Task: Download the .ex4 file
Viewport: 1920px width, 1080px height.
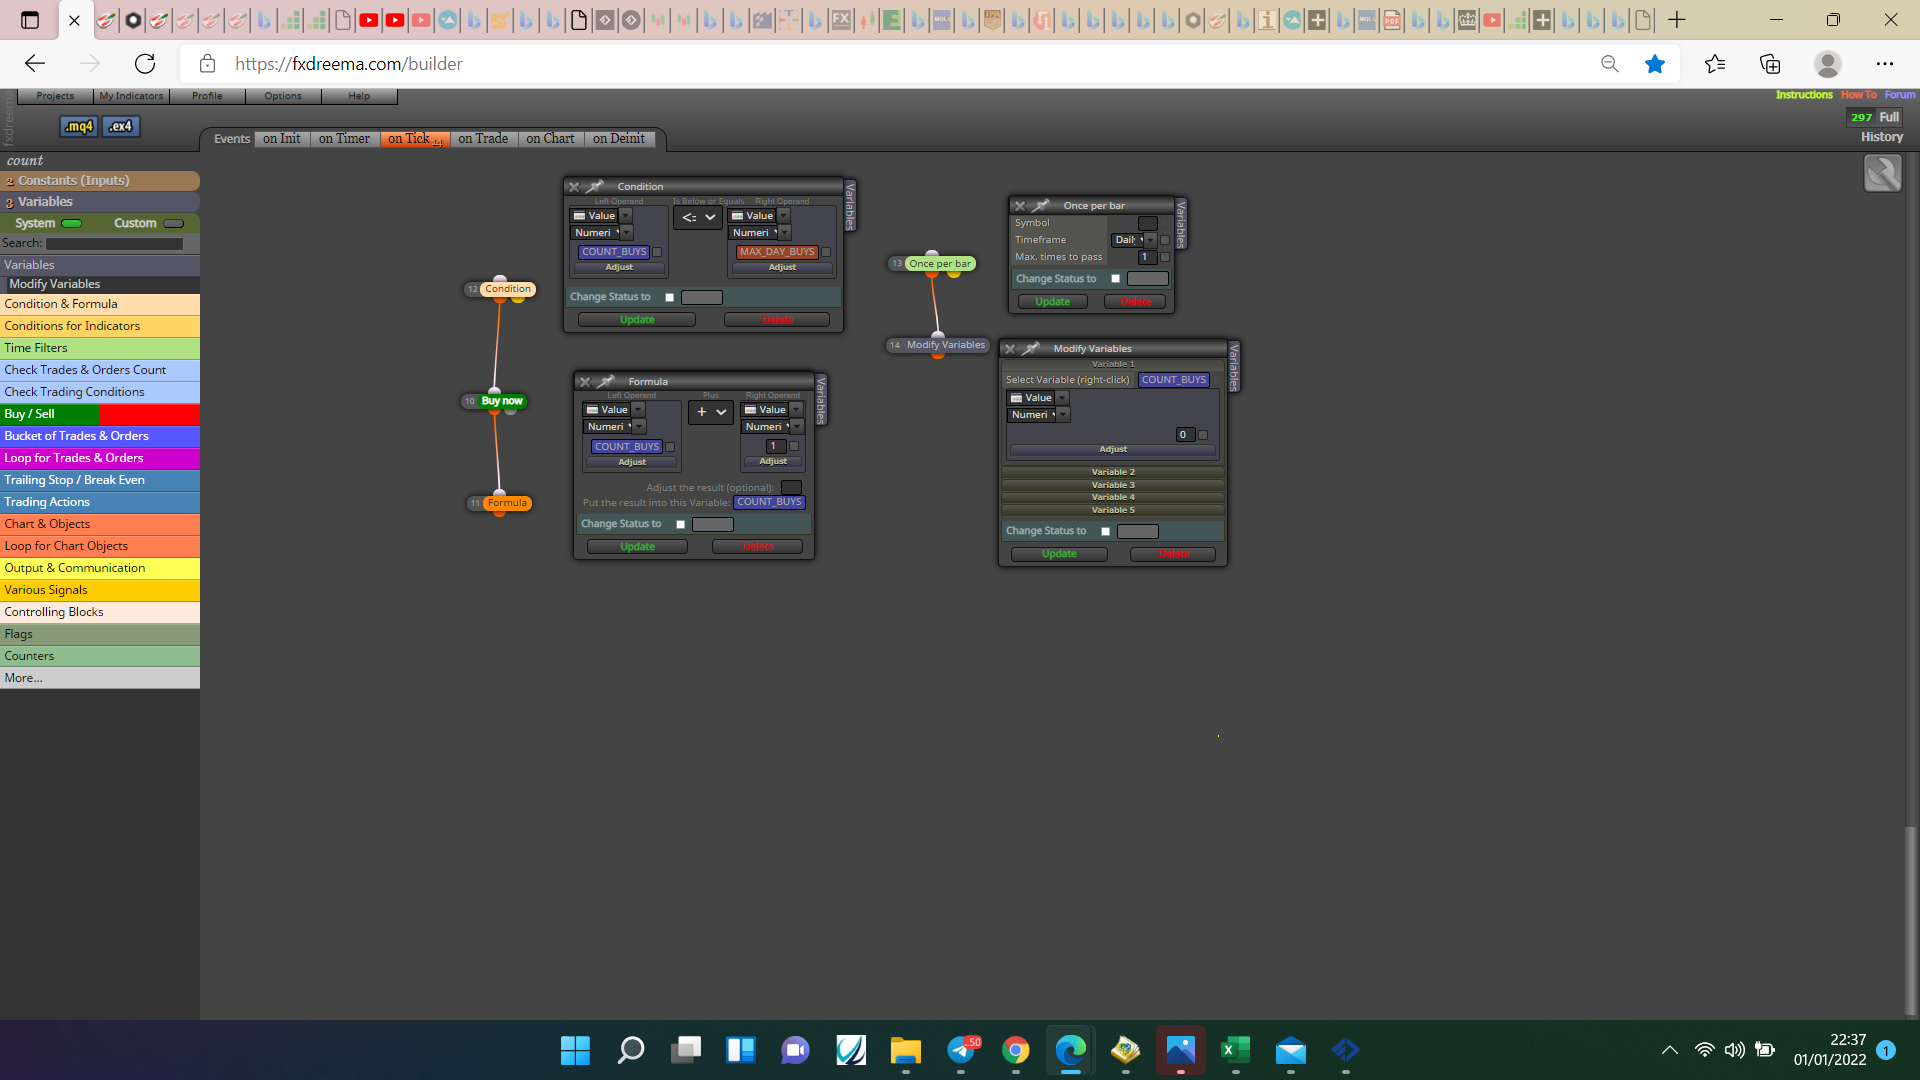Action: 121,126
